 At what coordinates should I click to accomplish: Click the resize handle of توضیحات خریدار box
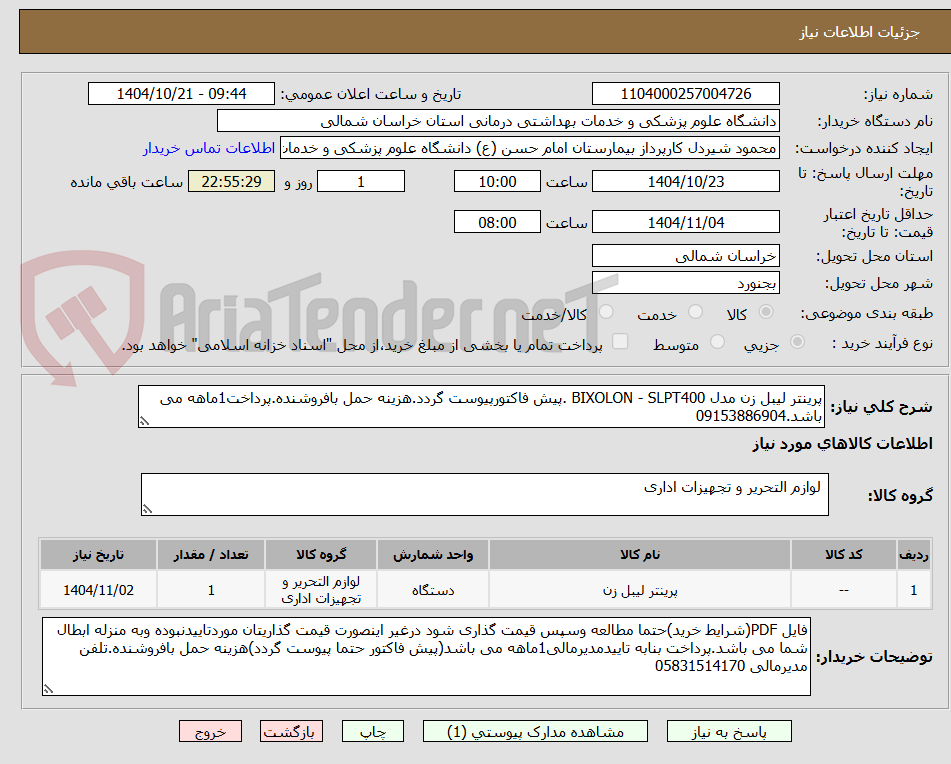[x=48, y=689]
